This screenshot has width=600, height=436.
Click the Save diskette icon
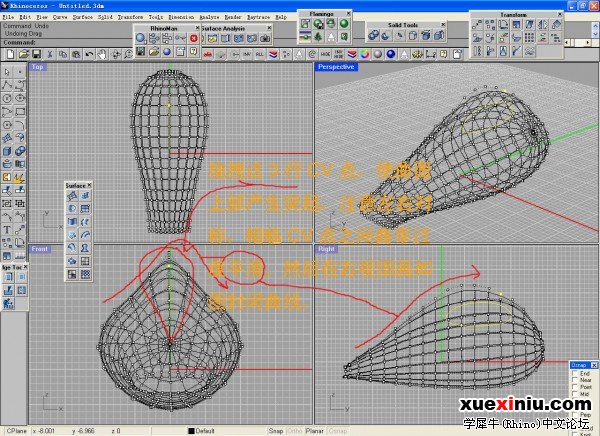coord(36,54)
